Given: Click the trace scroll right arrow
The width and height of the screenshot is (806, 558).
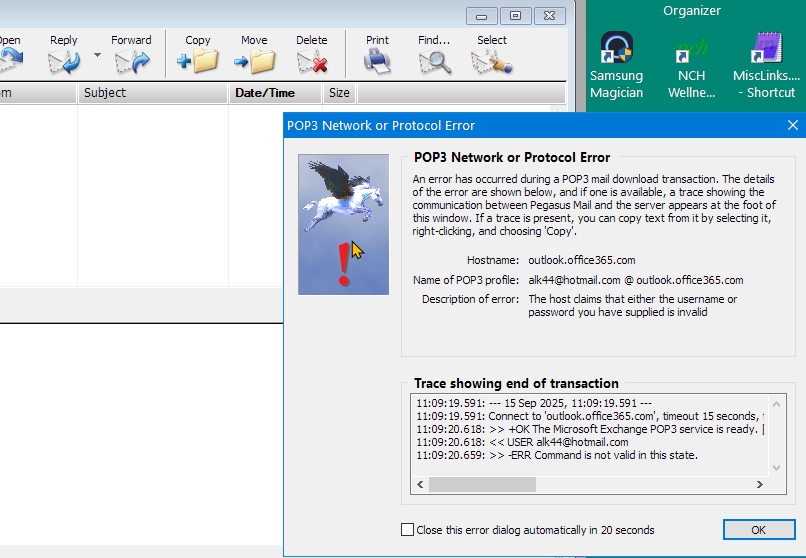Looking at the screenshot, I should [760, 485].
